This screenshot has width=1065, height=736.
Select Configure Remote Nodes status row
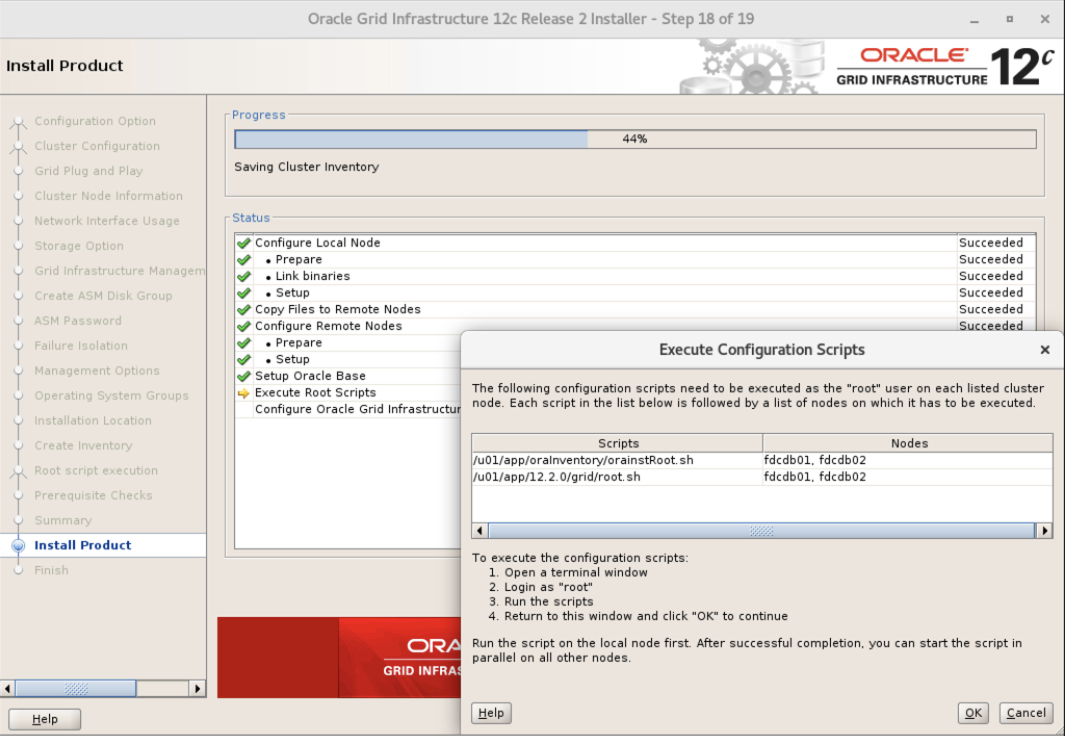[x=635, y=326]
